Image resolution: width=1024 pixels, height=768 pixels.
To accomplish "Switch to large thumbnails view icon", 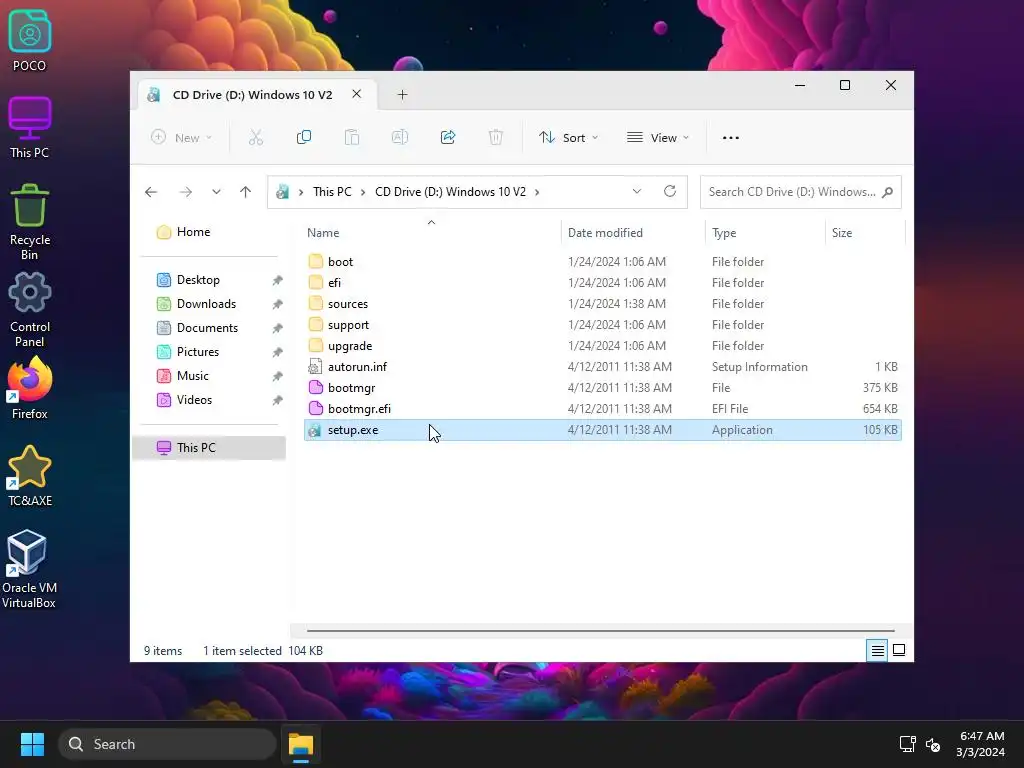I will tap(899, 650).
